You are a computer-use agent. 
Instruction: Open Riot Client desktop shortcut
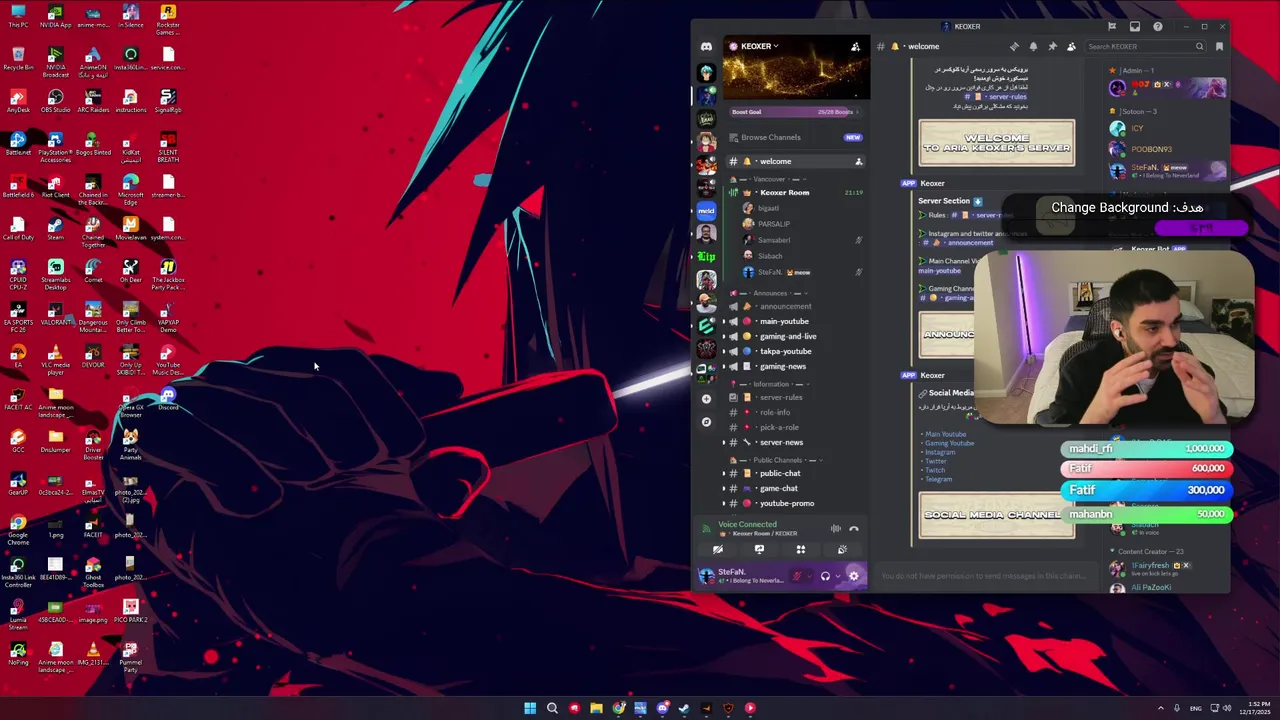(56, 185)
